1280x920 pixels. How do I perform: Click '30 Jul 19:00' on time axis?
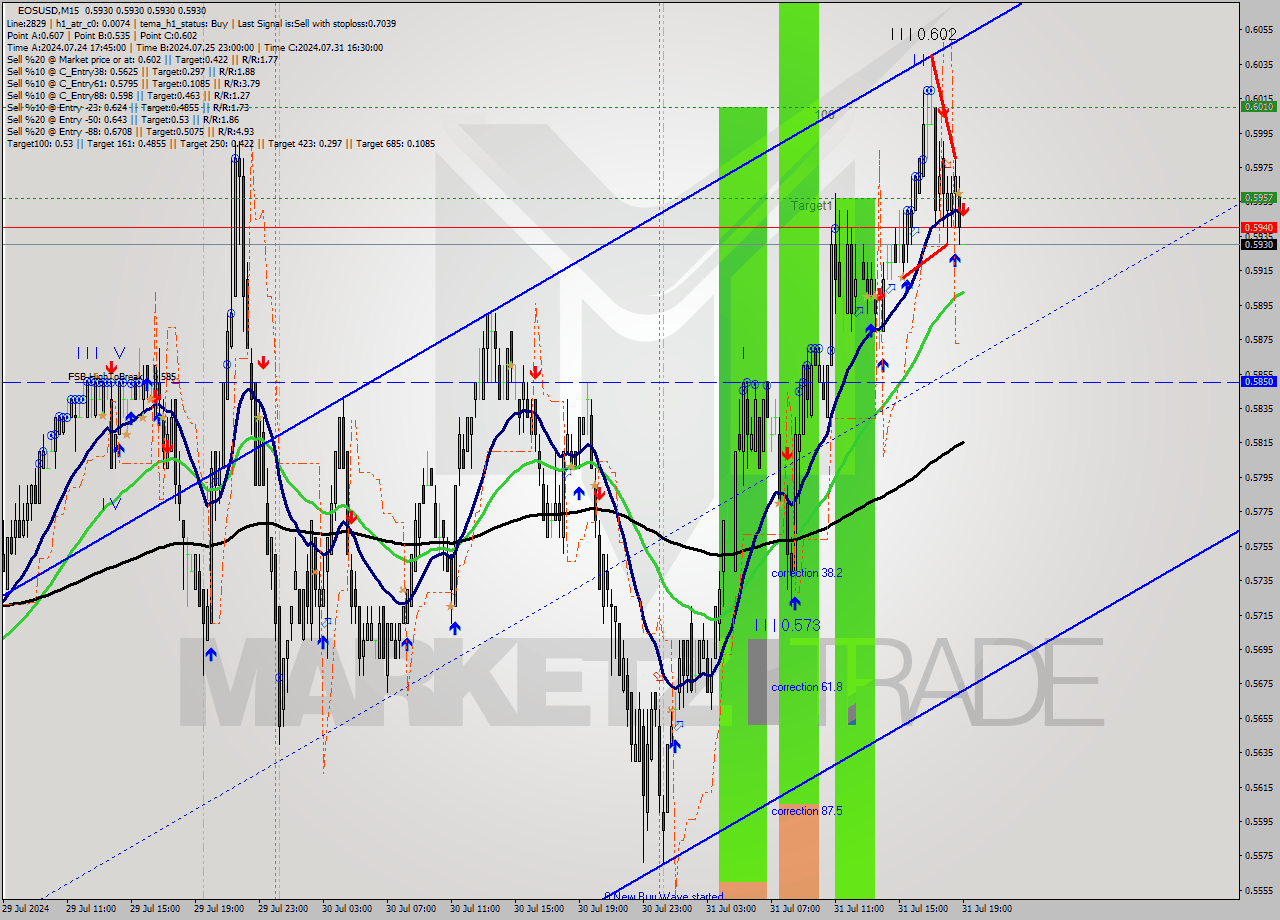click(x=603, y=909)
